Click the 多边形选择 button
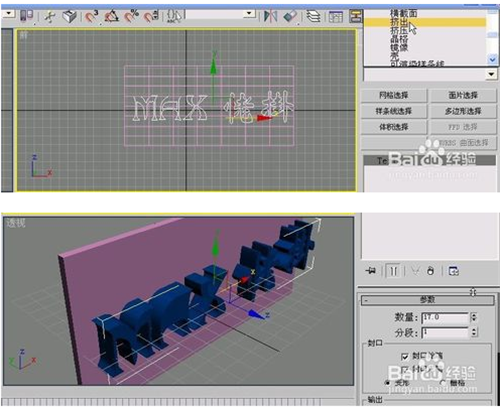This screenshot has width=500, height=407. [463, 111]
